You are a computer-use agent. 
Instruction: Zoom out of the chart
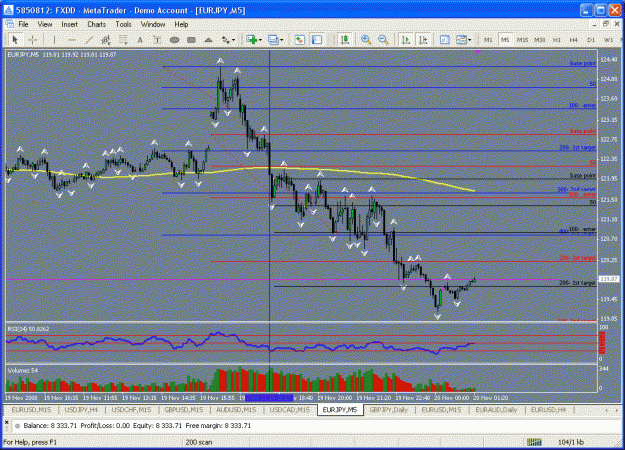(x=383, y=39)
